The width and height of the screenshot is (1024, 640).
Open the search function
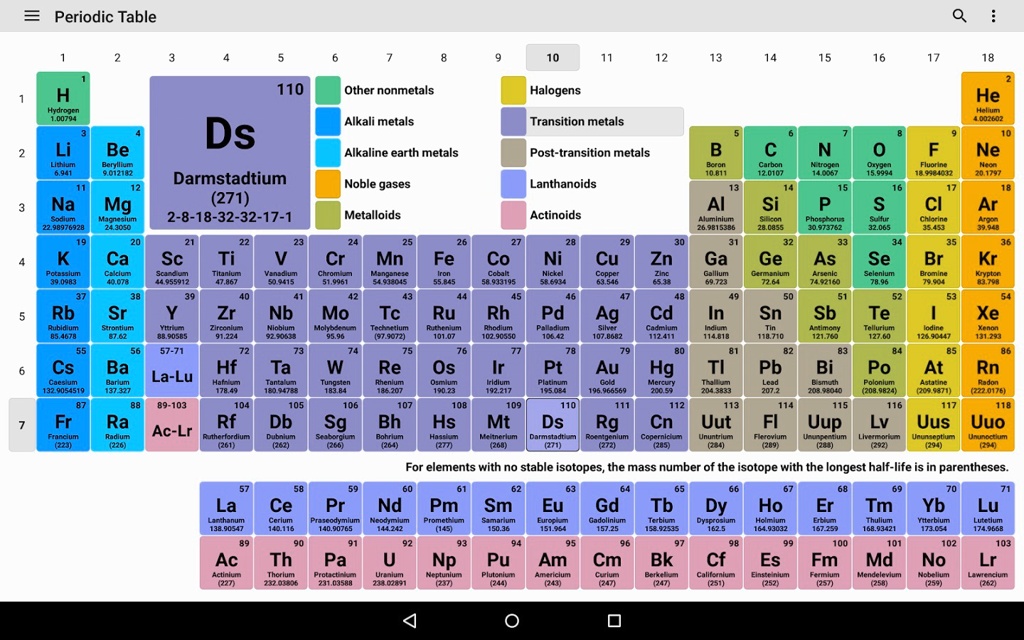coord(958,16)
